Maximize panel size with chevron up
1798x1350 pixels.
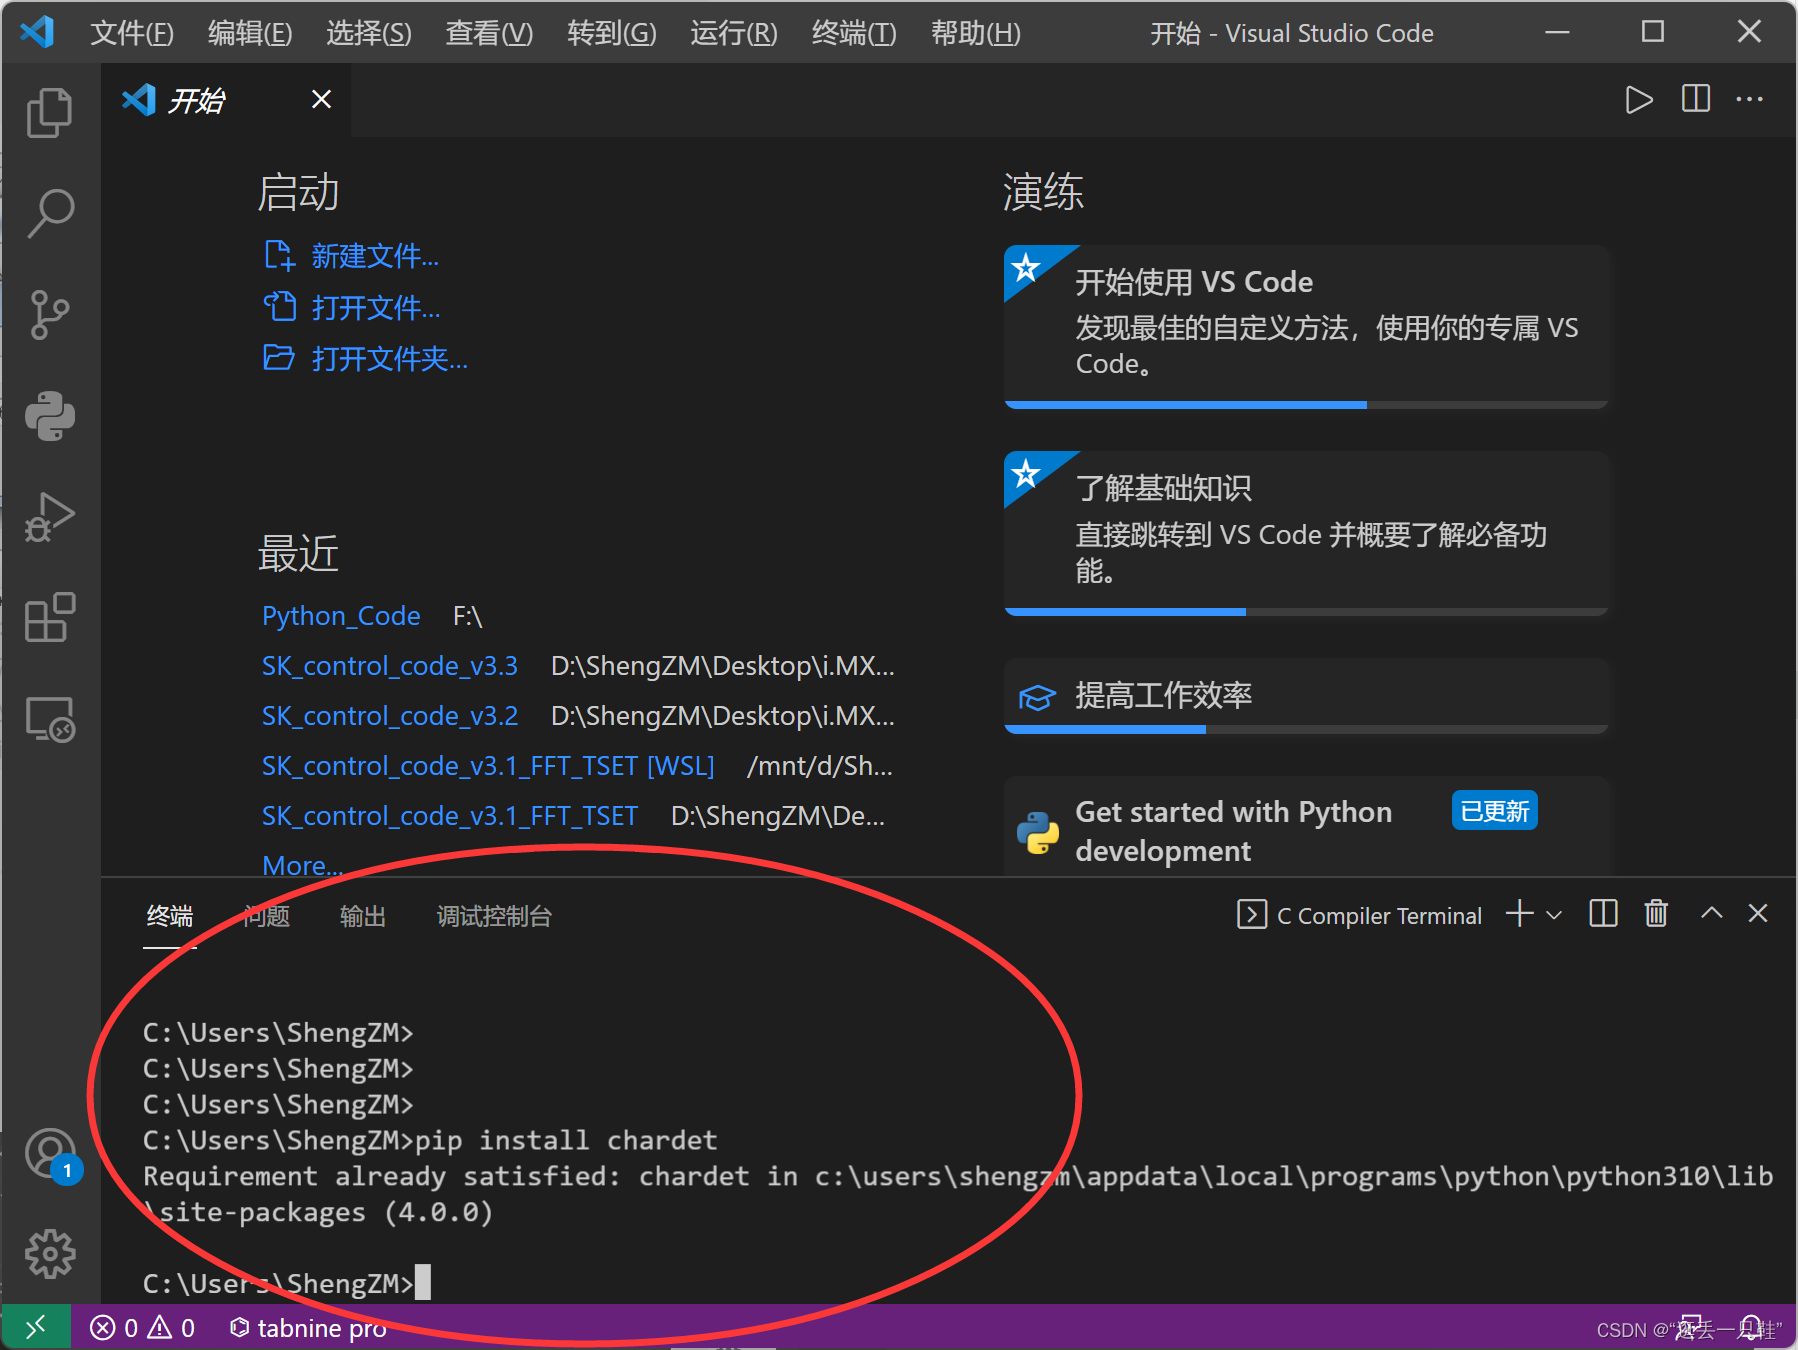tap(1711, 913)
